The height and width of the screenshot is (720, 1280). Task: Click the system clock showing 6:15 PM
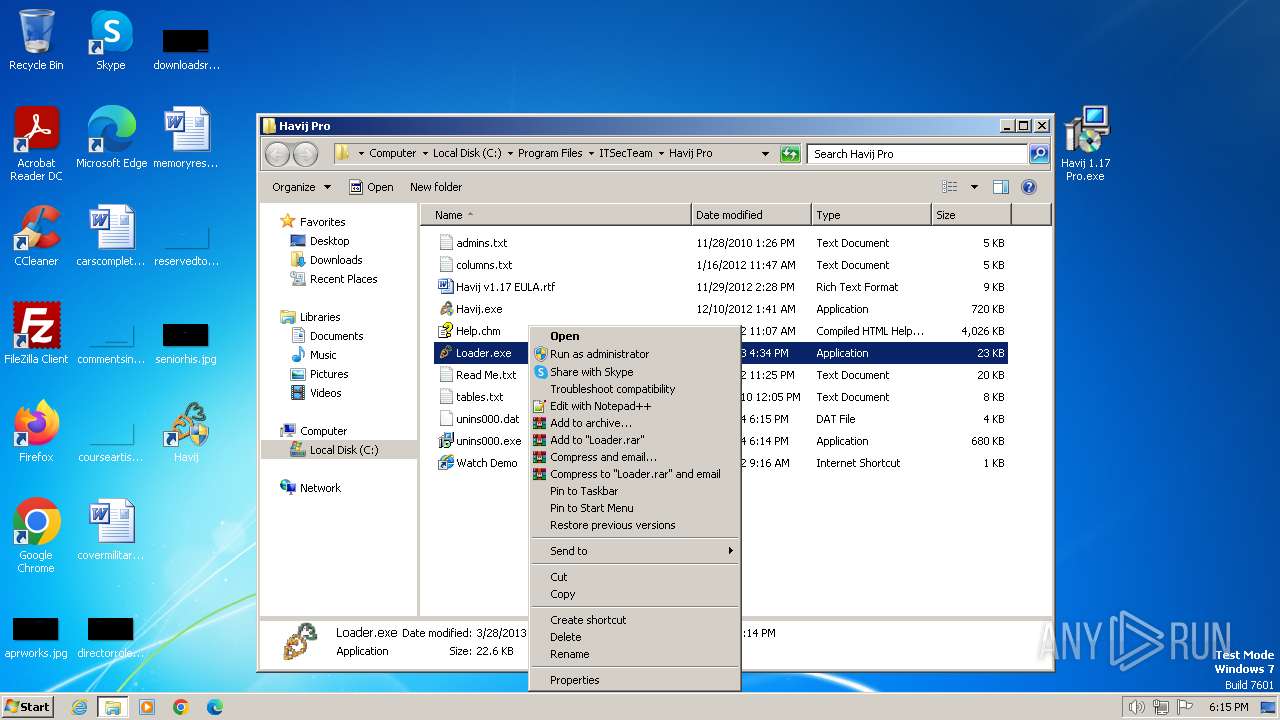pos(1228,707)
